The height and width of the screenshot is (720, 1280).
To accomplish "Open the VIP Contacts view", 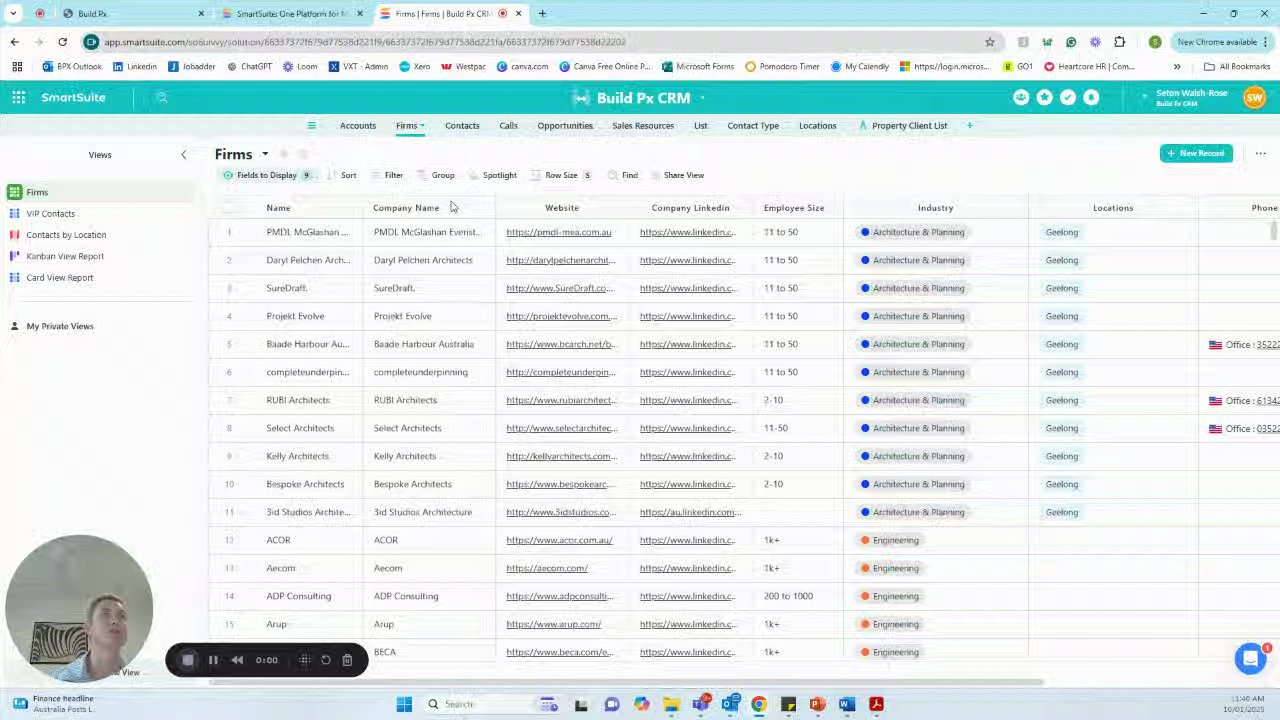I will pyautogui.click(x=50, y=213).
